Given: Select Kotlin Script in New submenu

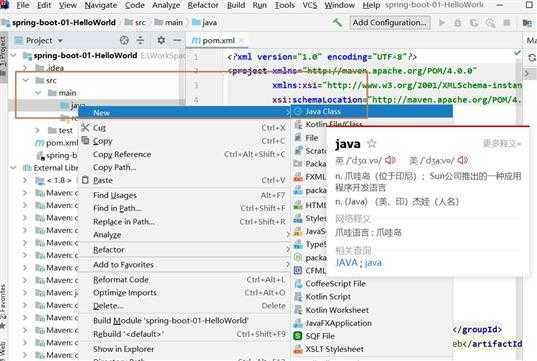Looking at the screenshot, I should click(x=372, y=297).
